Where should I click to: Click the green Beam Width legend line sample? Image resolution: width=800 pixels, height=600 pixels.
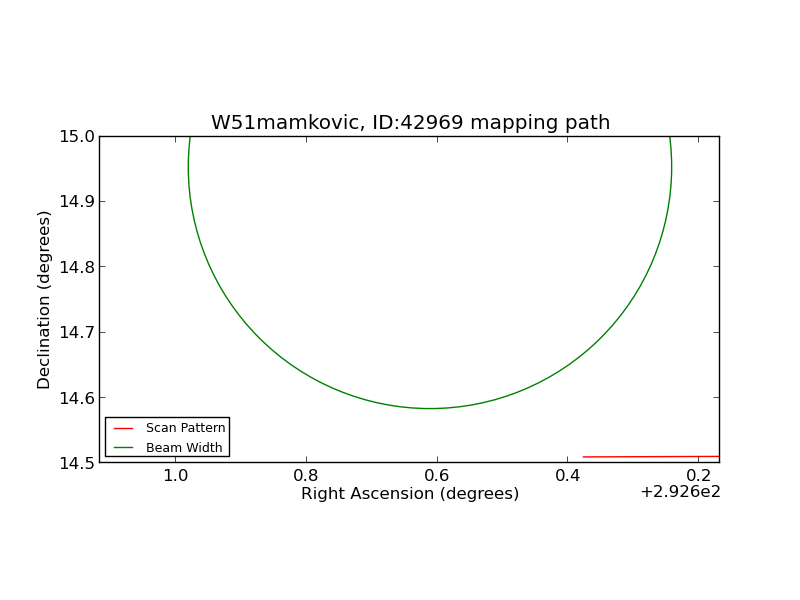pyautogui.click(x=123, y=448)
